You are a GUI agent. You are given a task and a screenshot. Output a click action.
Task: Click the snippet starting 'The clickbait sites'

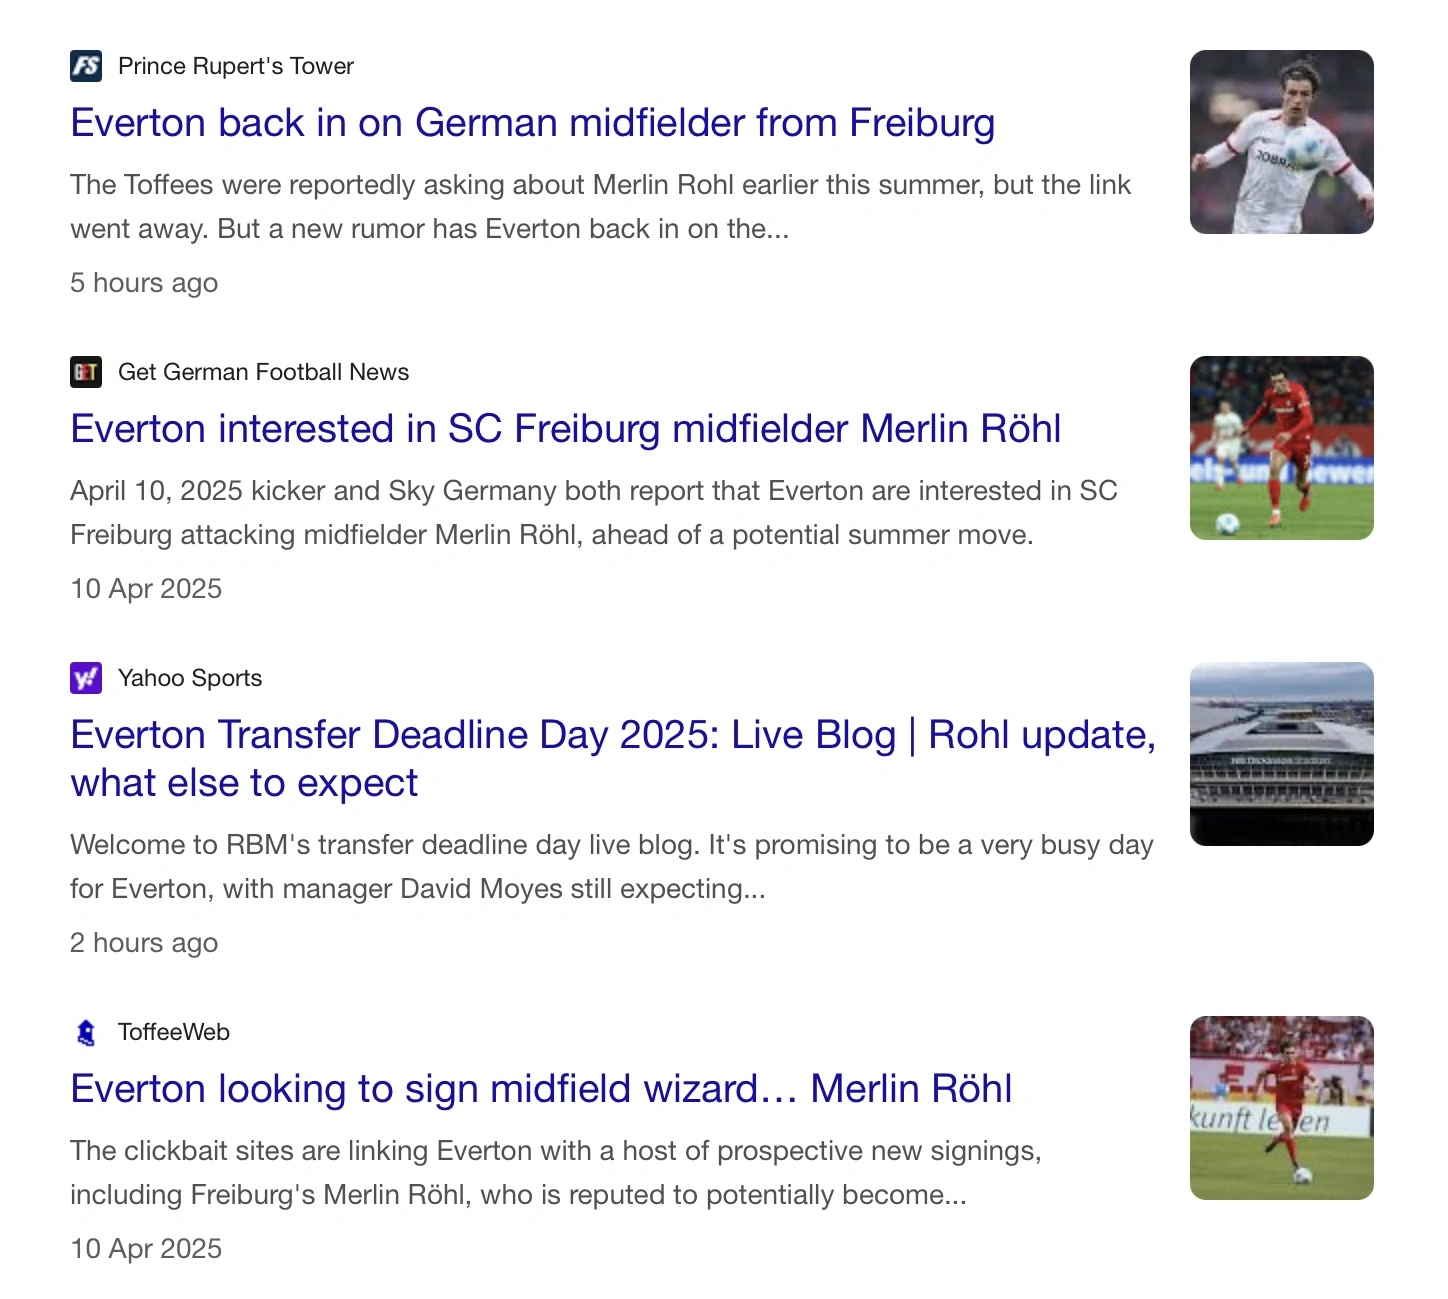[x=555, y=1173]
